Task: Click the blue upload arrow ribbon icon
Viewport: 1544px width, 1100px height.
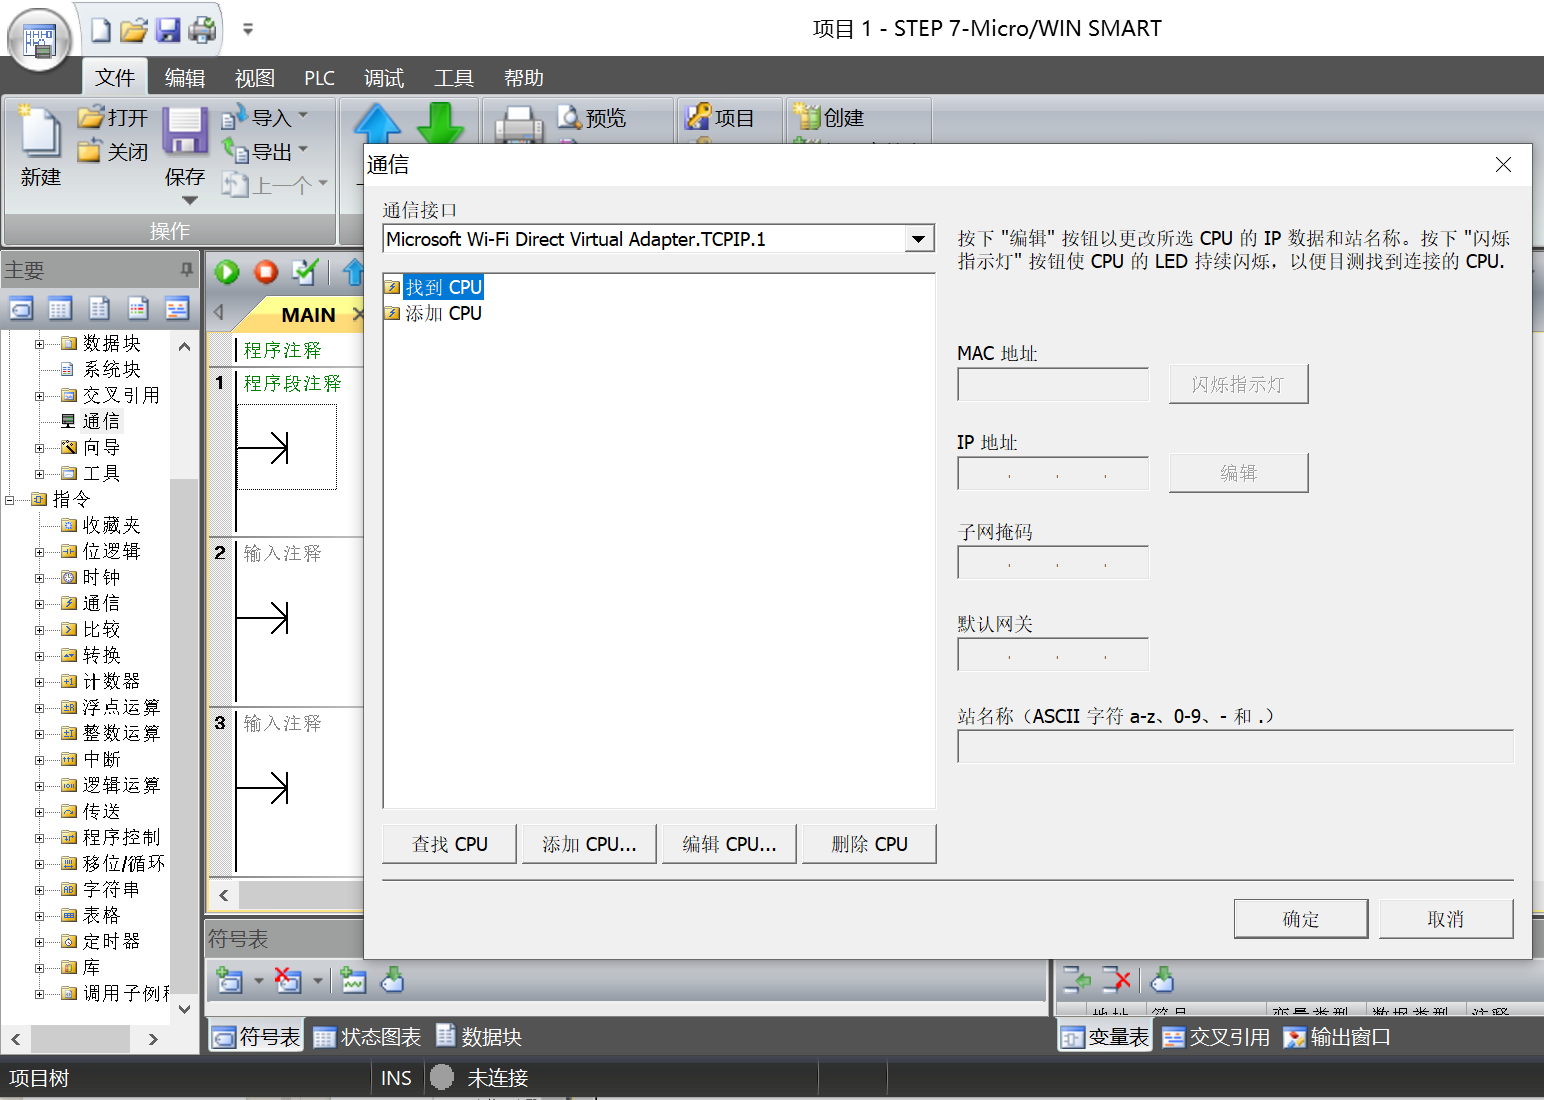Action: click(x=377, y=124)
